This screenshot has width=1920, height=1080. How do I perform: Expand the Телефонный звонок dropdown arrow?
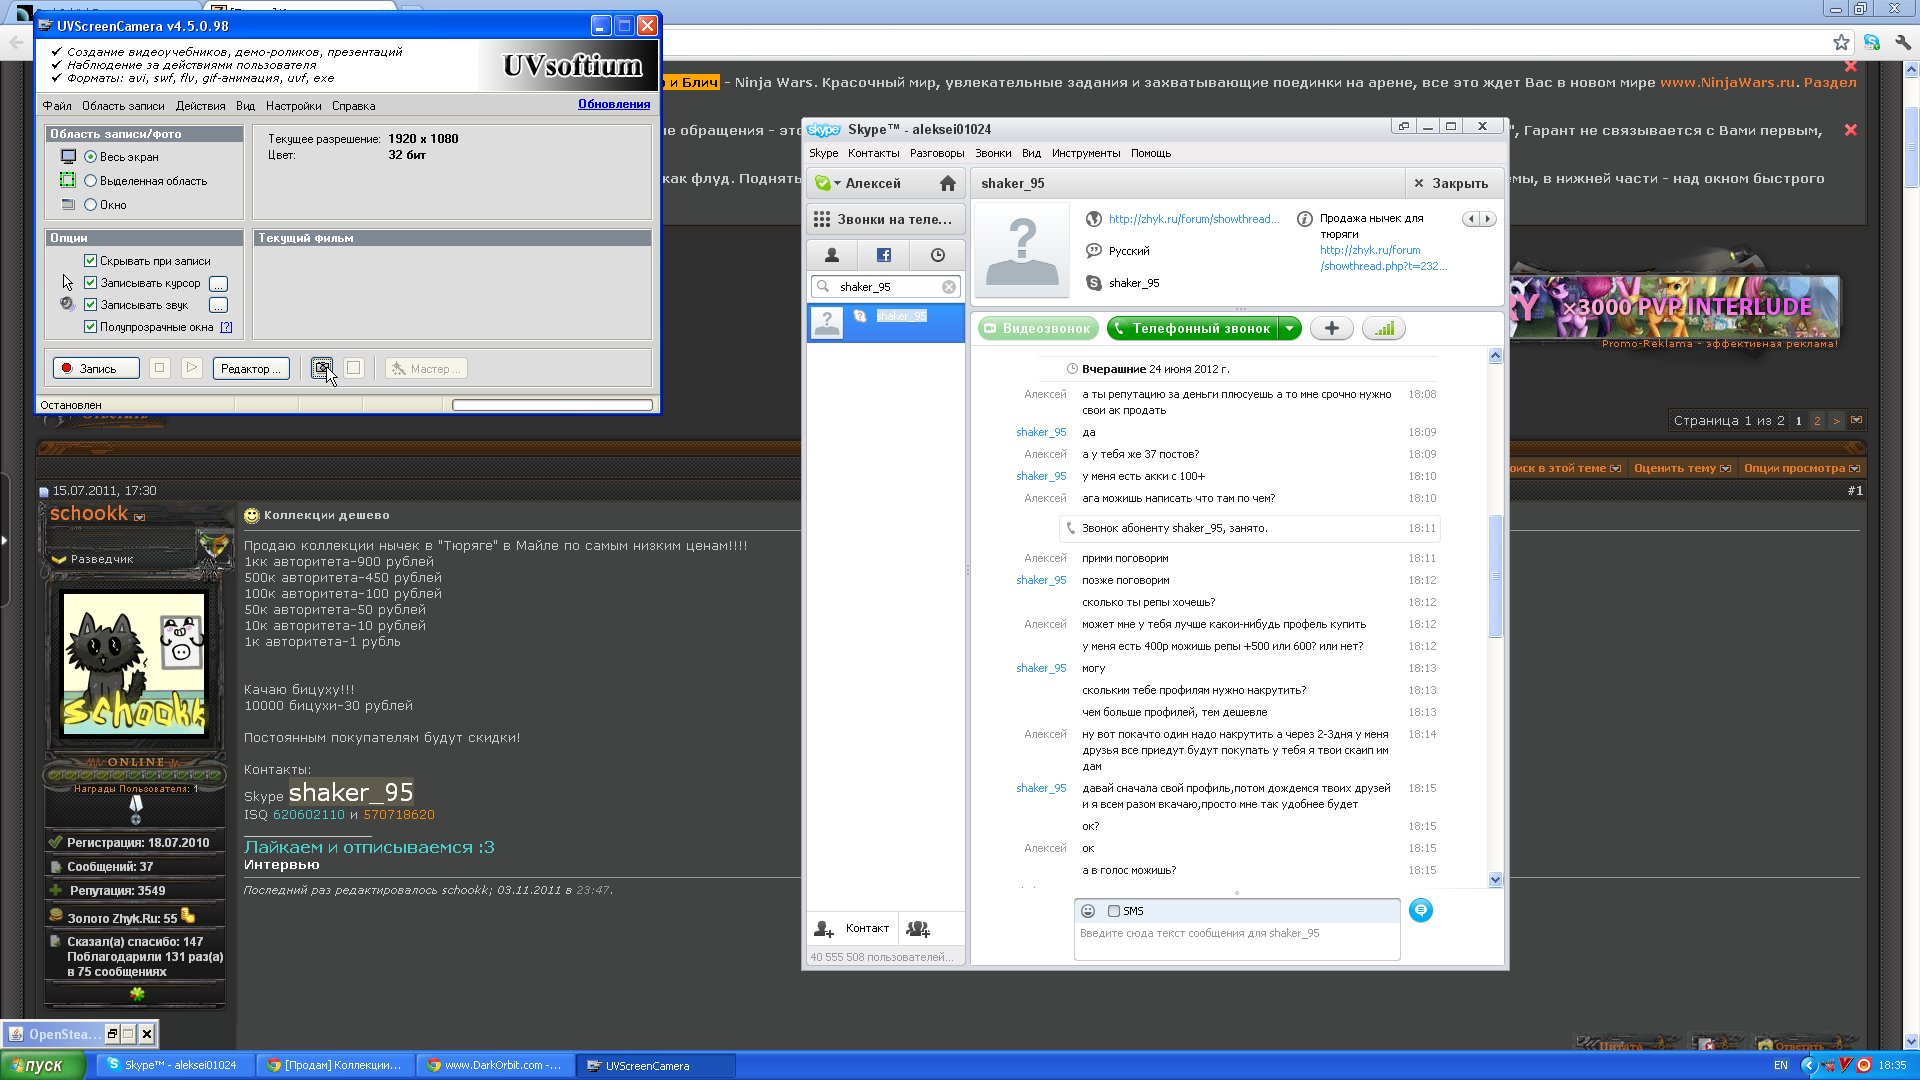(x=1290, y=328)
